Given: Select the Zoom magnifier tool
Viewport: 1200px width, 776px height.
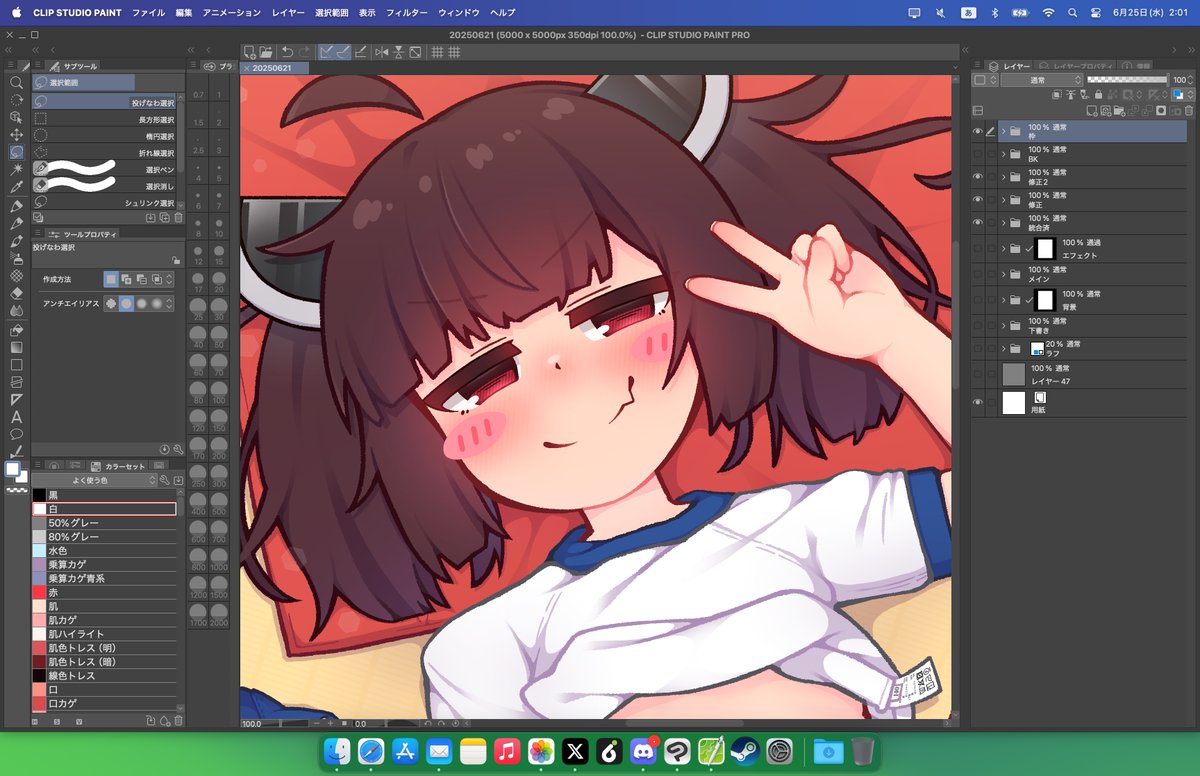Looking at the screenshot, I should pos(16,83).
